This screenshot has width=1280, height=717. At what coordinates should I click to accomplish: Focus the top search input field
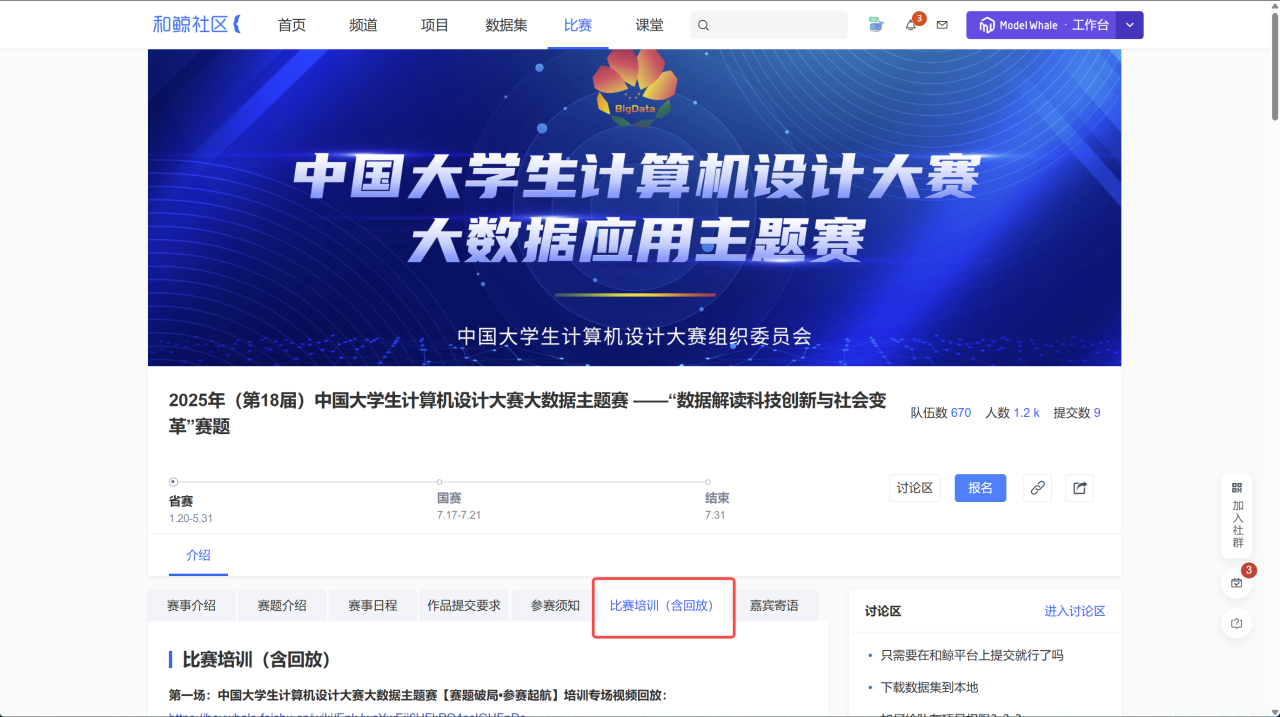click(x=769, y=25)
